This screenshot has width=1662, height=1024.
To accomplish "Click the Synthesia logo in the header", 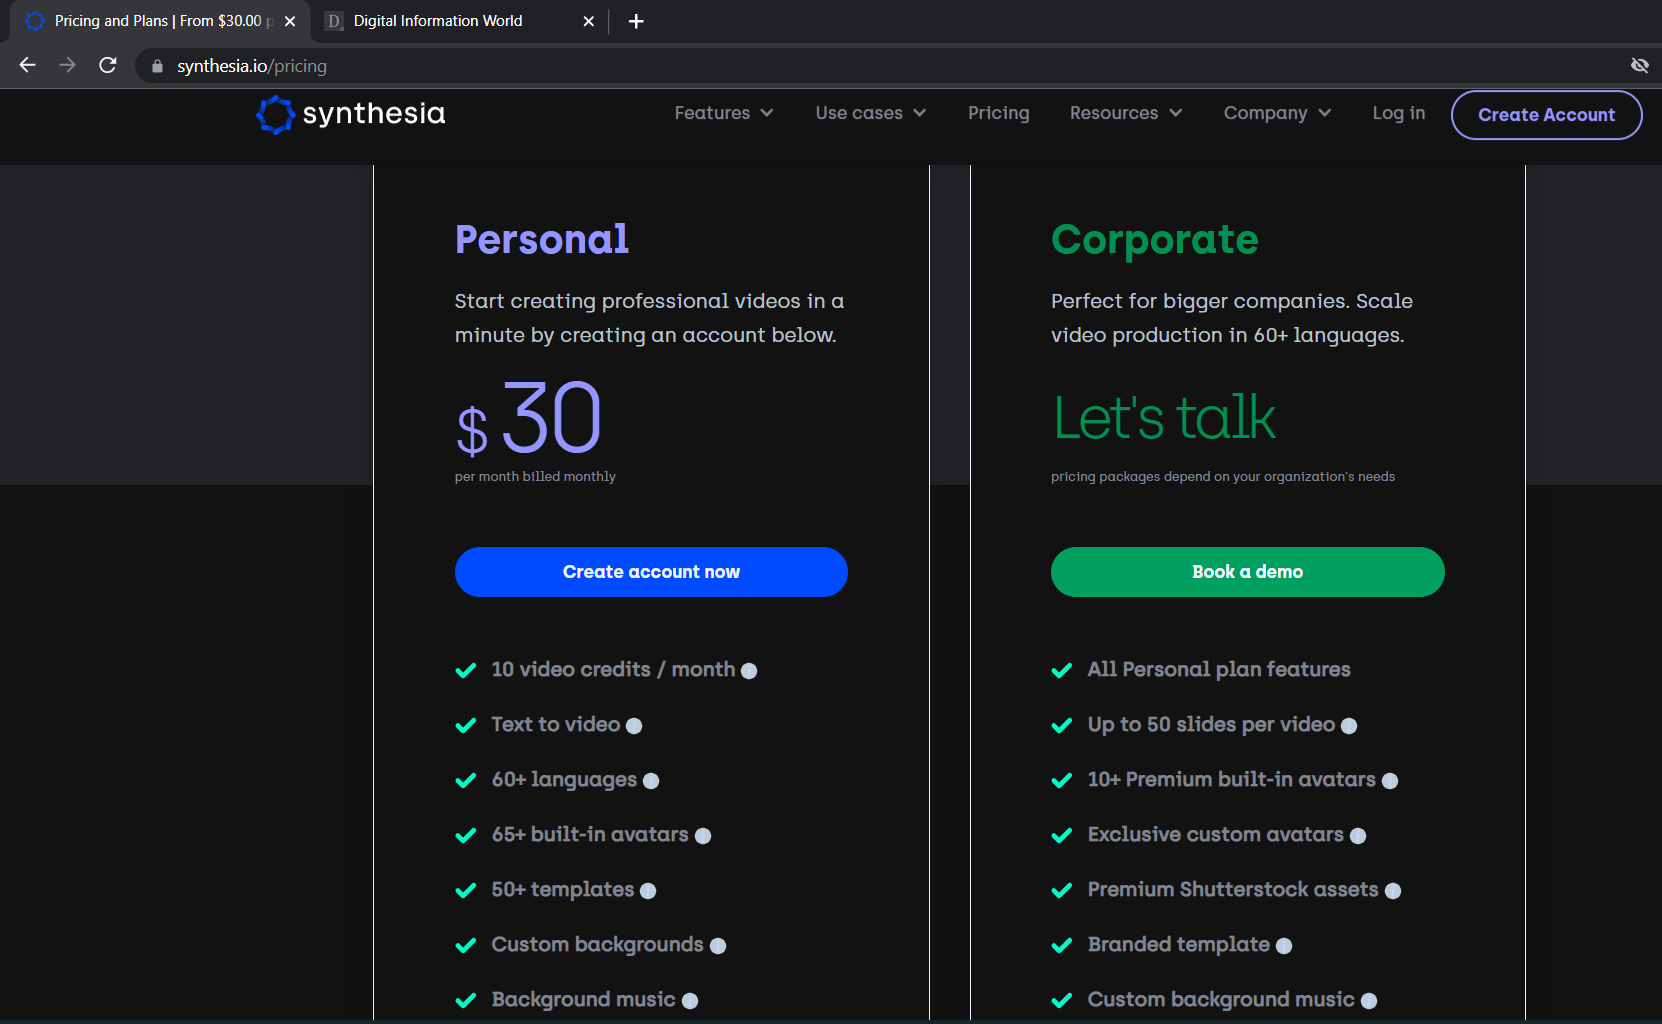I will (351, 114).
